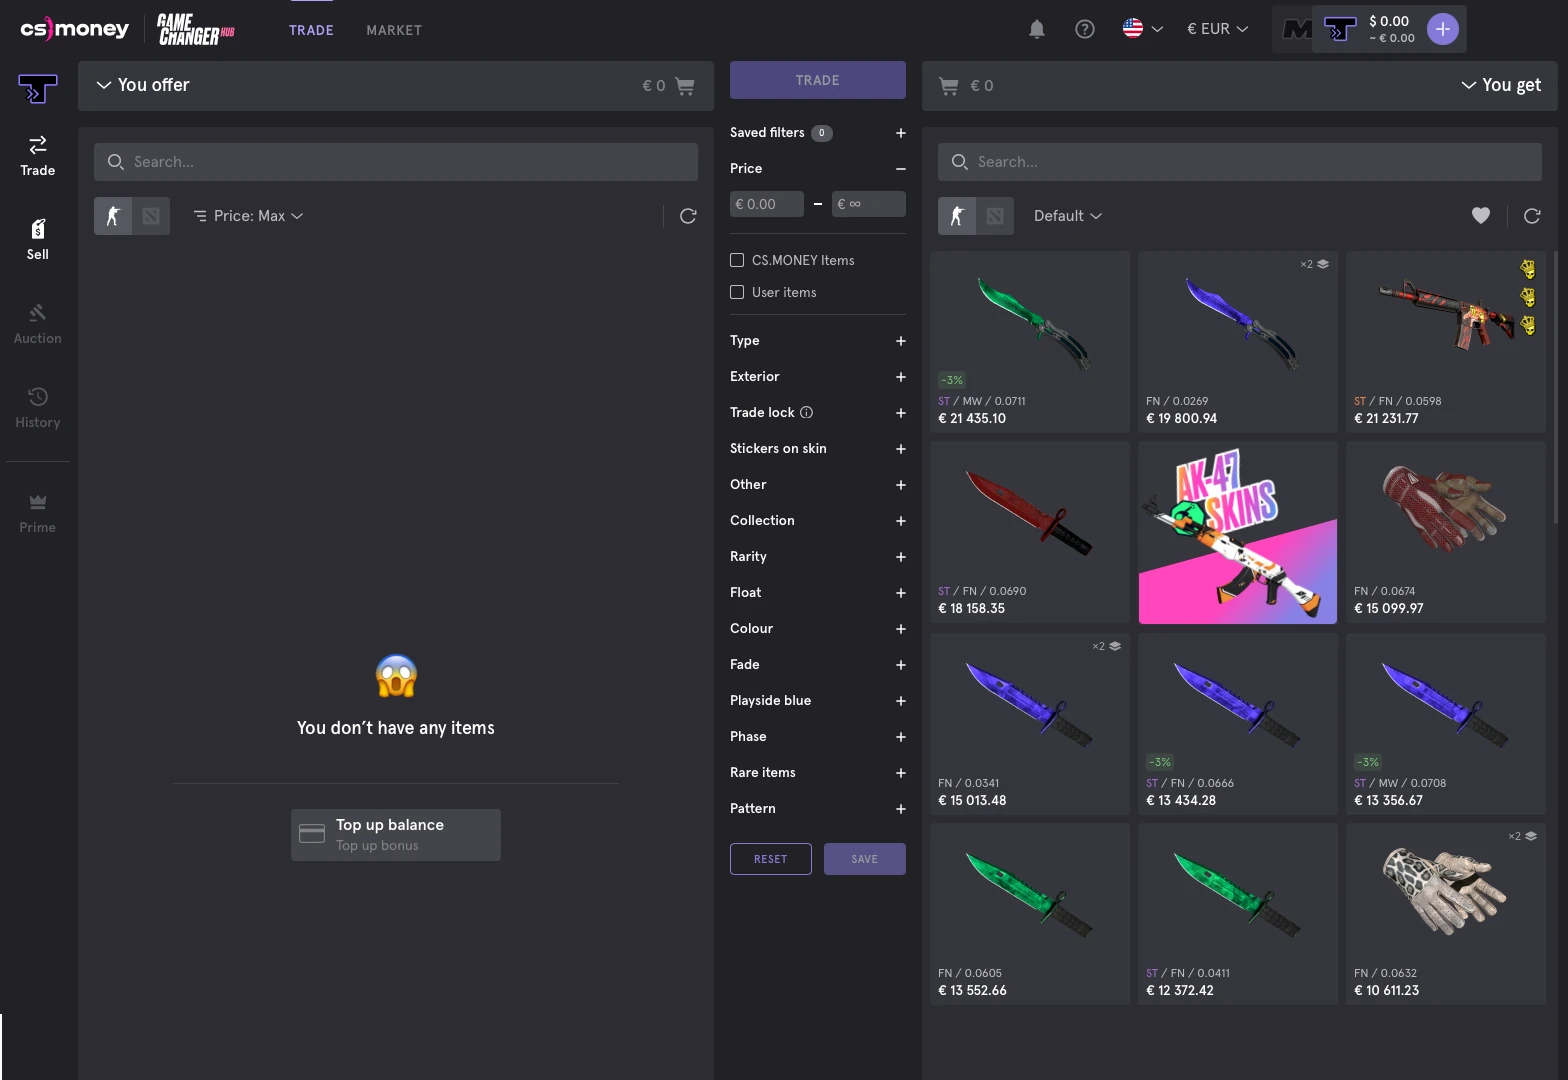
Task: Open the EUR currency dropdown
Action: pos(1217,29)
